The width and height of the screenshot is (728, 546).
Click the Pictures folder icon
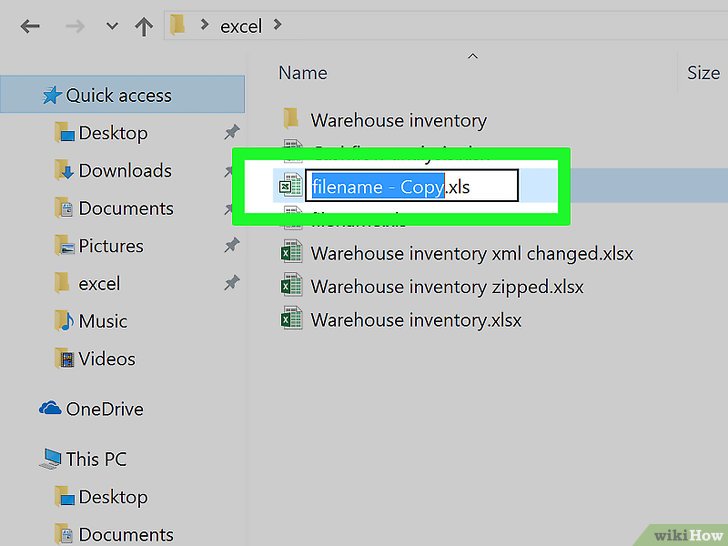[x=65, y=246]
